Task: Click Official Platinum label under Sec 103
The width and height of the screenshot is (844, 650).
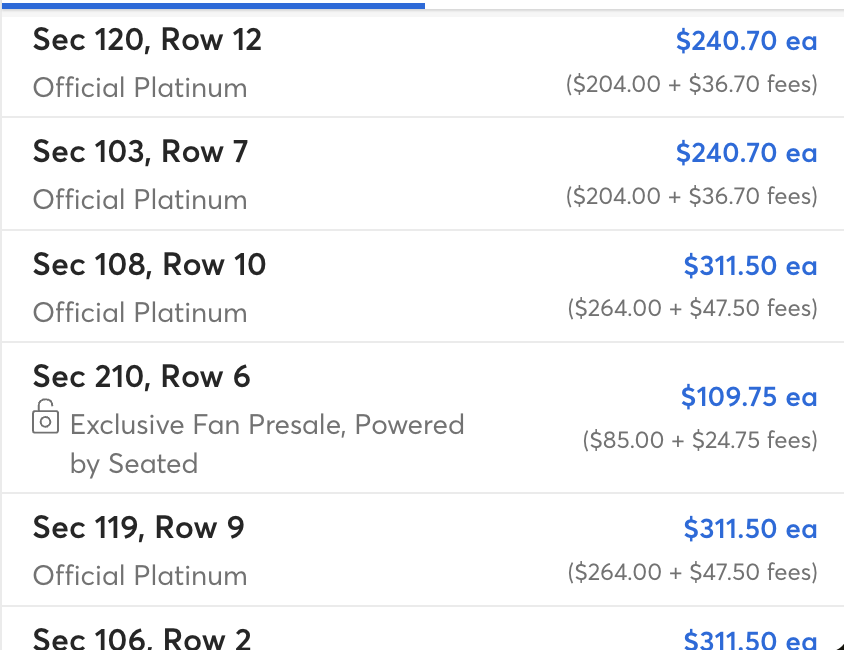Action: (x=140, y=200)
